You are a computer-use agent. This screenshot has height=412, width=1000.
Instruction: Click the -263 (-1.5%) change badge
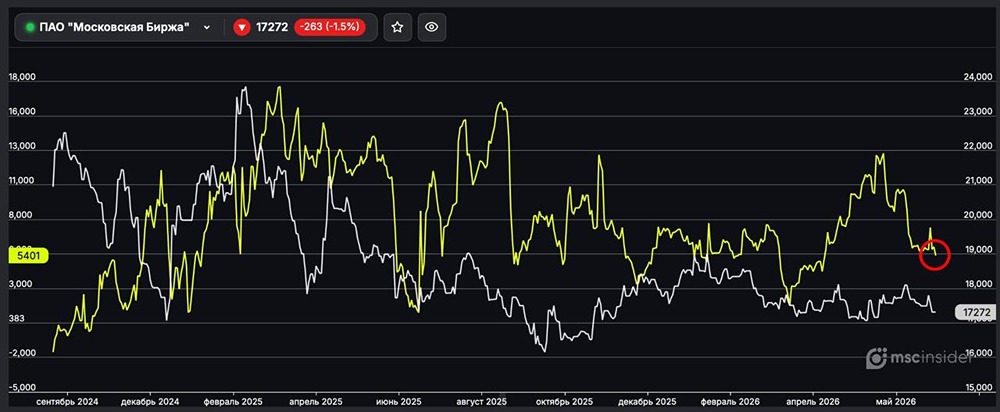coord(330,27)
